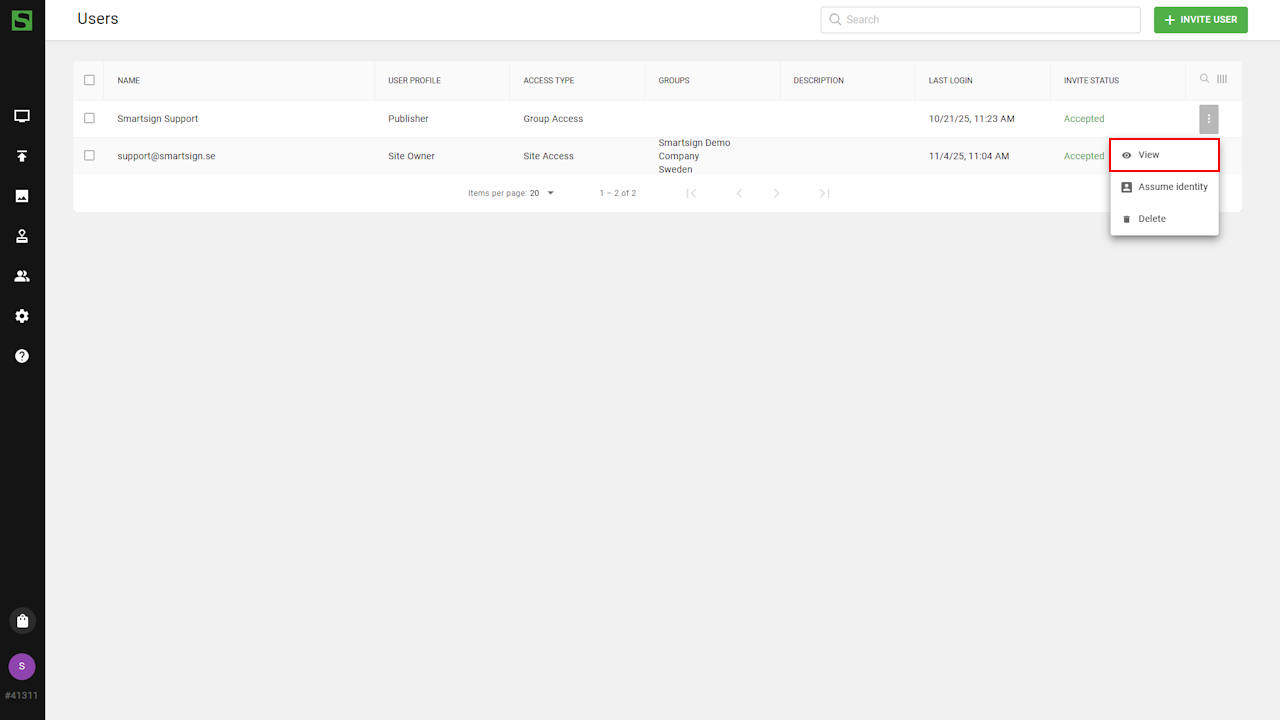The width and height of the screenshot is (1280, 720).
Task: Open the Help question mark icon
Action: coord(22,356)
